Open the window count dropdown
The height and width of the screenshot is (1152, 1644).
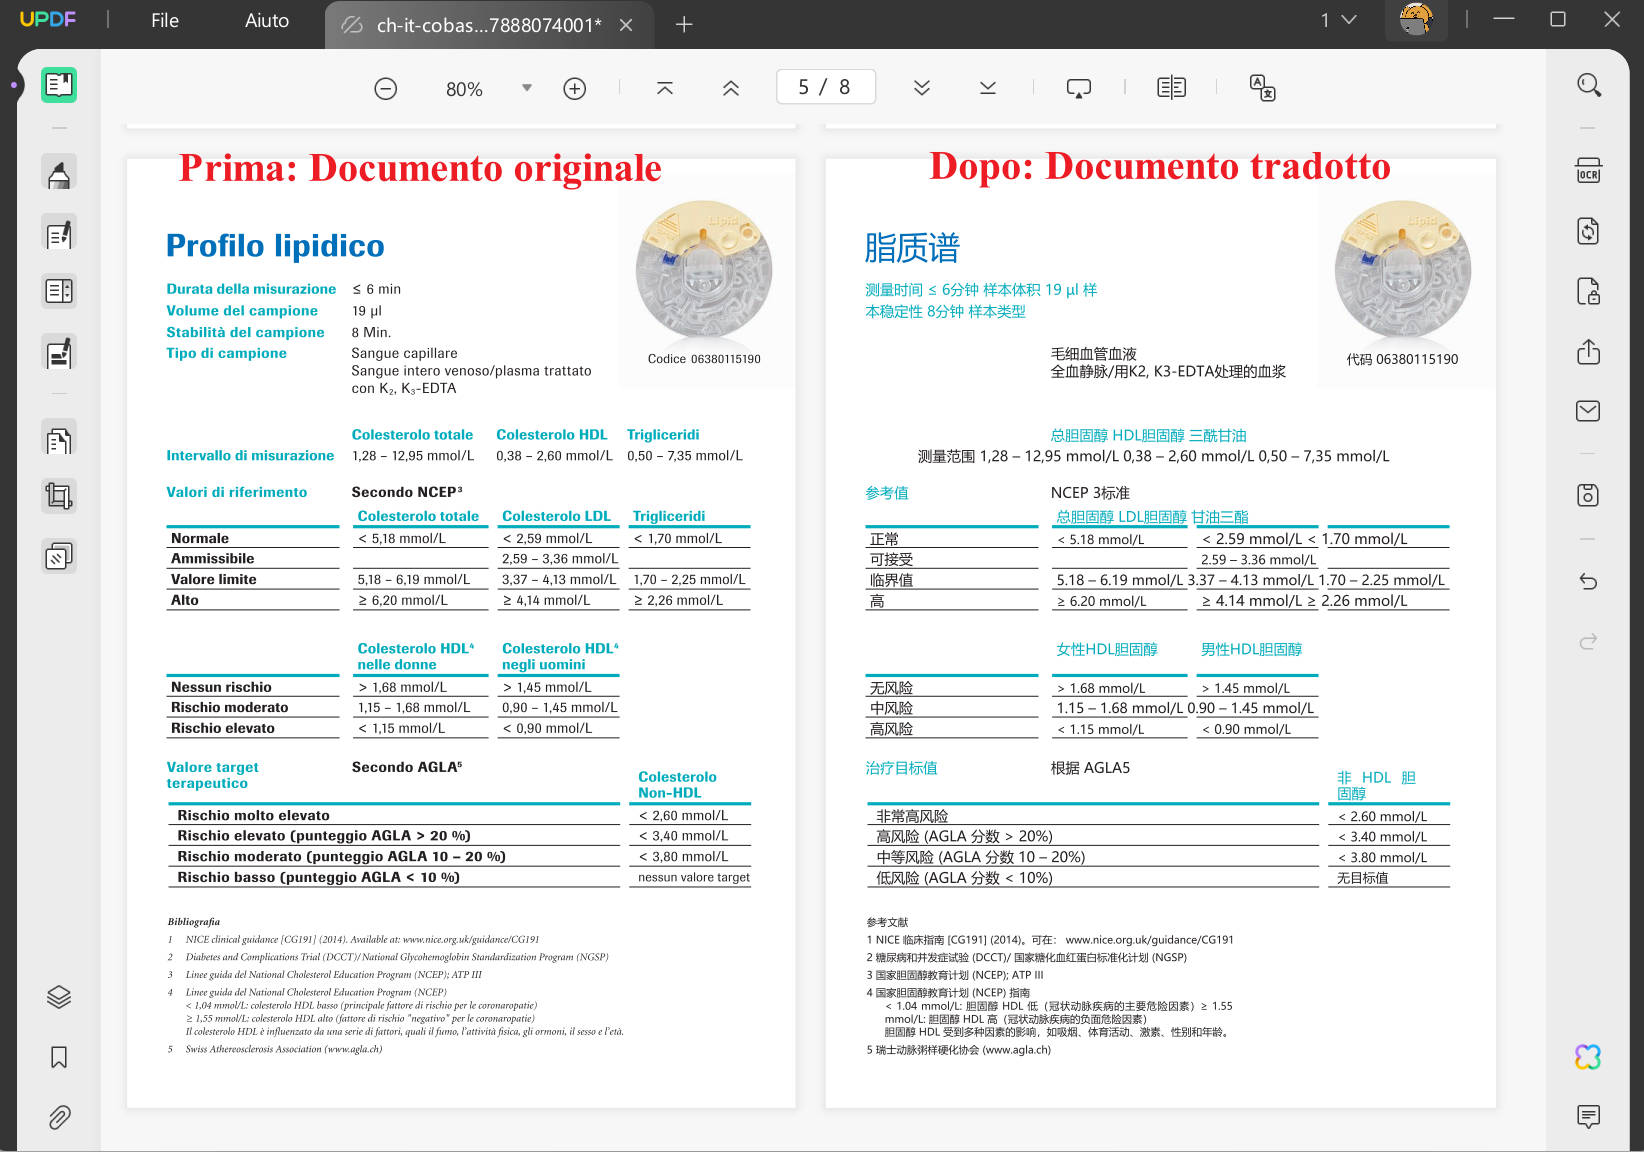click(1338, 20)
